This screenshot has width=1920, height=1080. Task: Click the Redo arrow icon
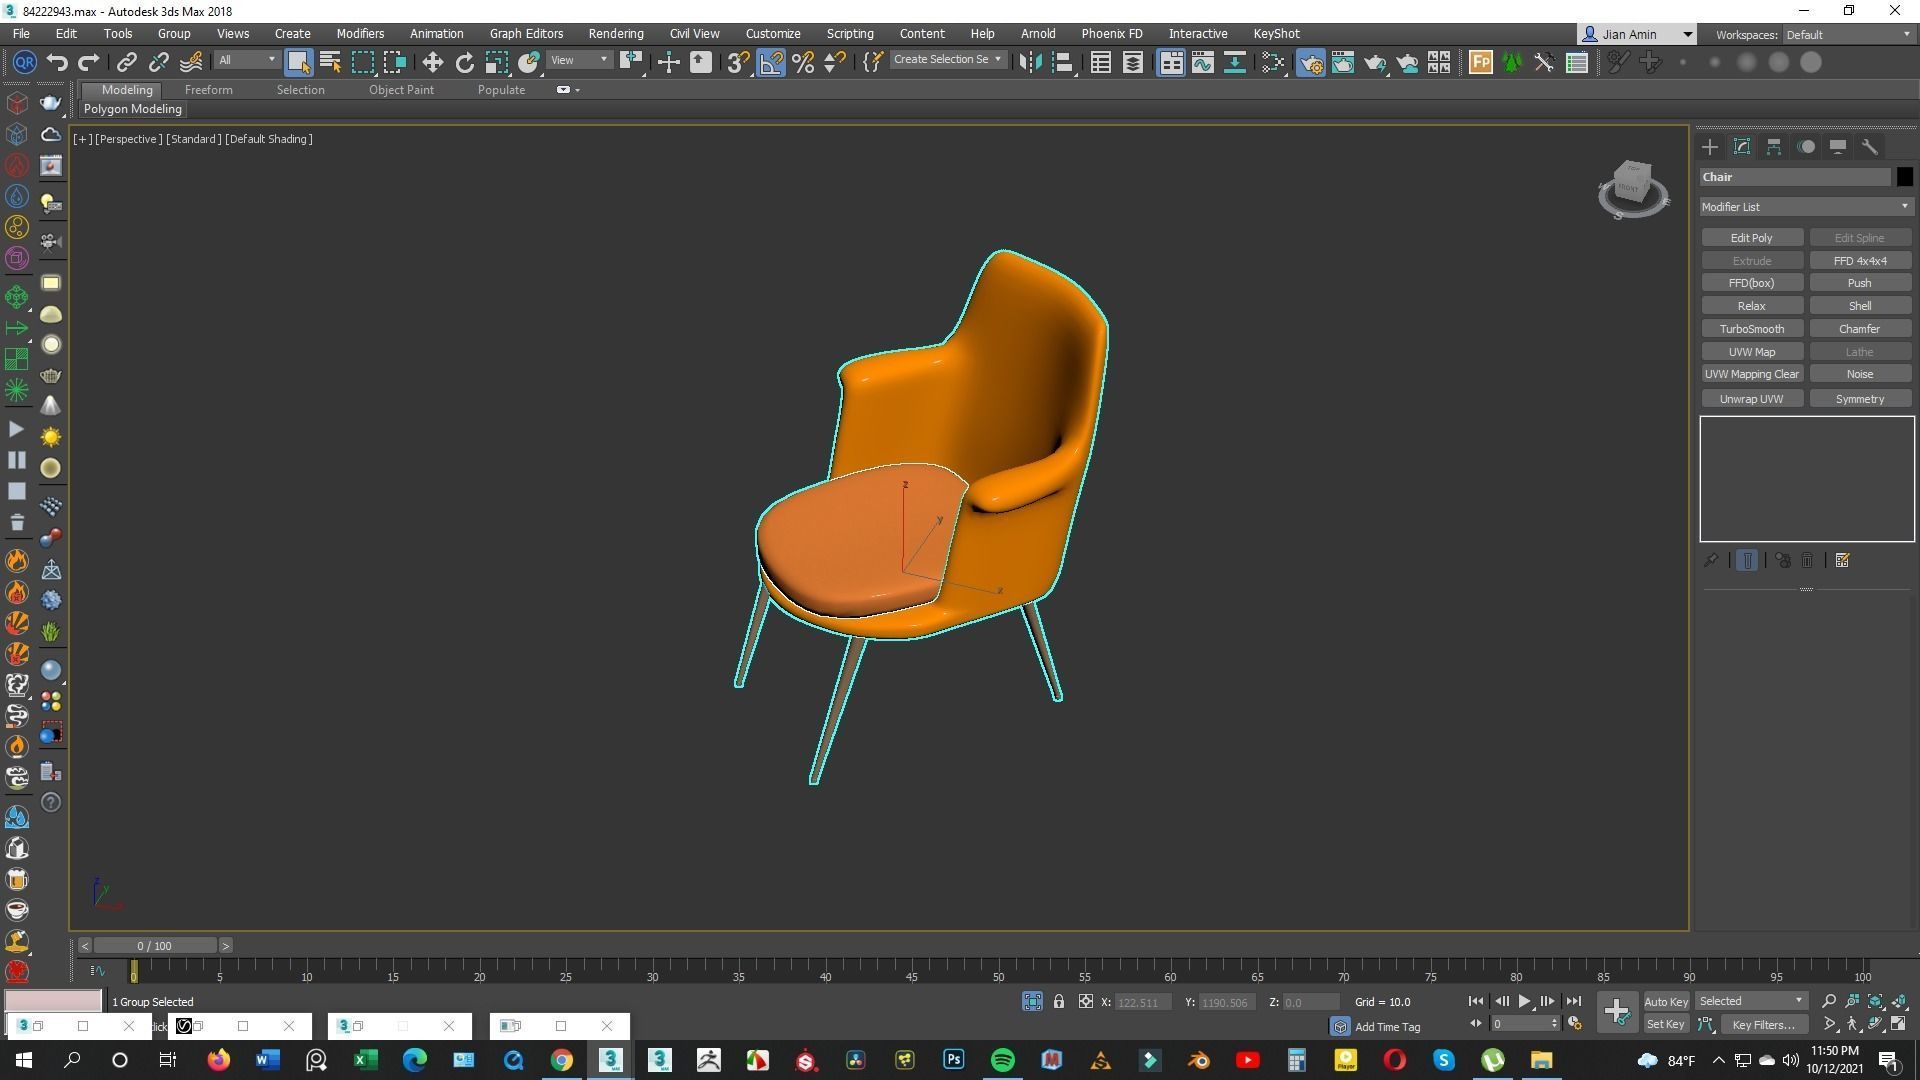pos(89,62)
